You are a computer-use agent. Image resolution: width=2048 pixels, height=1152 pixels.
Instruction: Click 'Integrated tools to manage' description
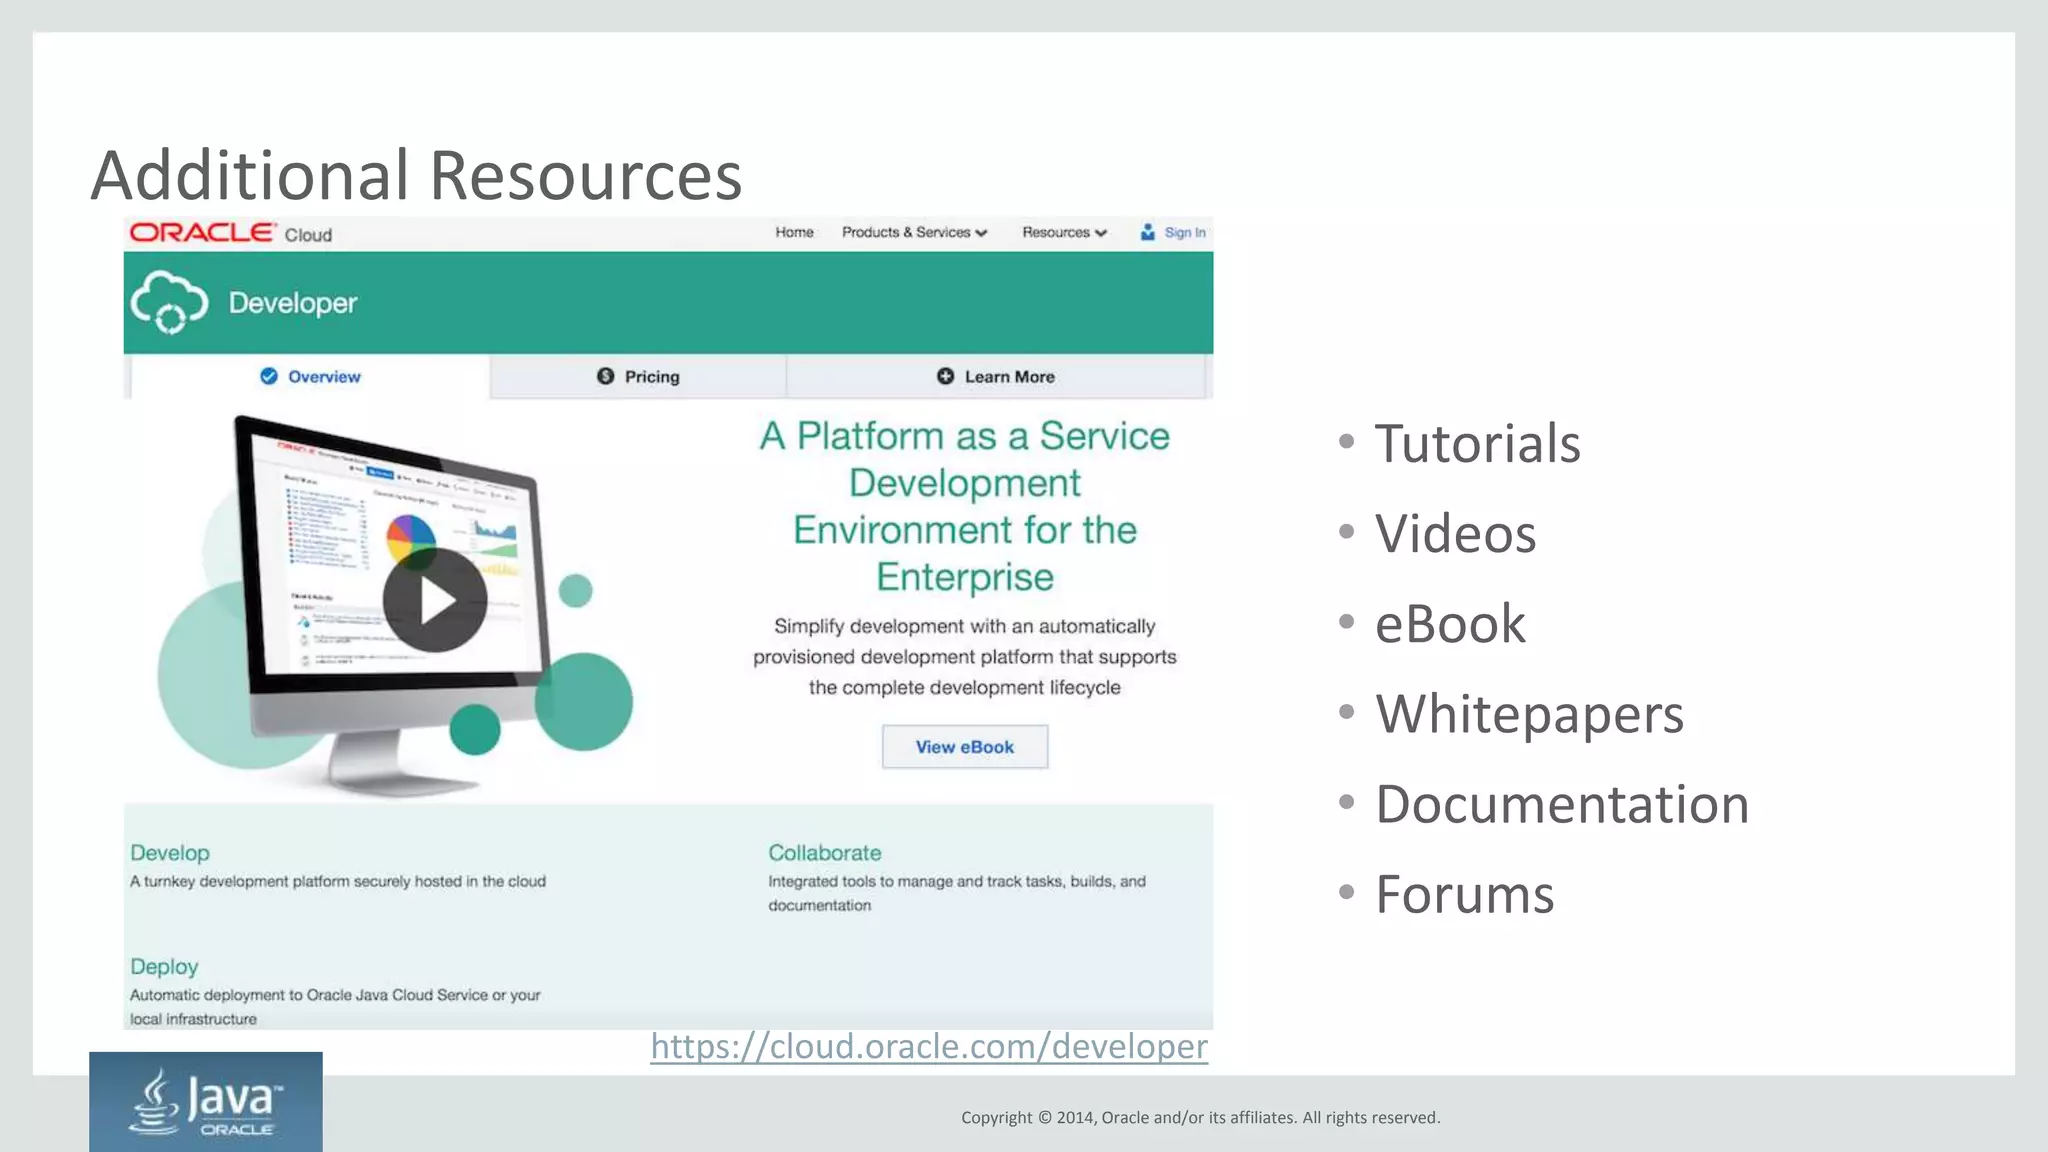[x=957, y=893]
